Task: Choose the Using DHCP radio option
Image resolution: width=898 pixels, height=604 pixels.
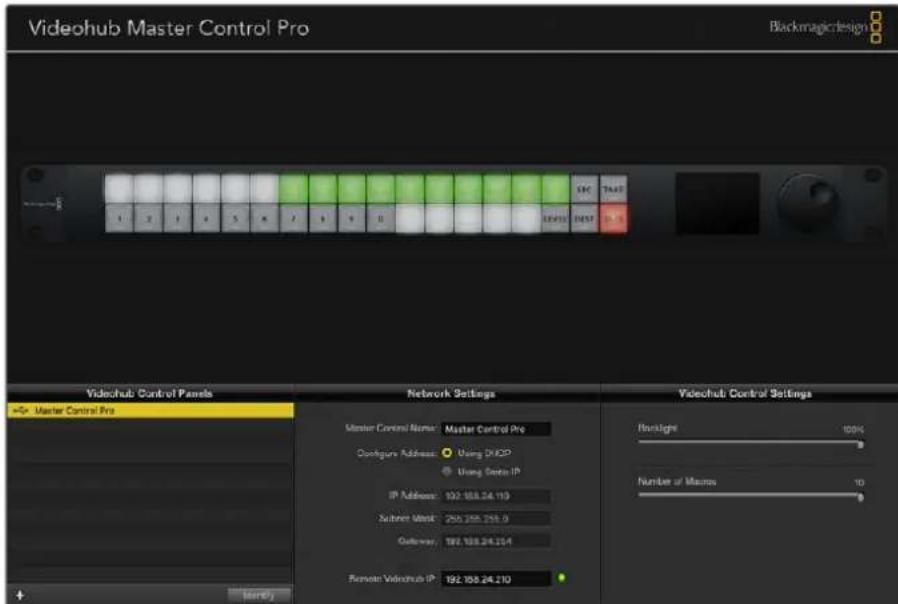Action: [x=447, y=453]
